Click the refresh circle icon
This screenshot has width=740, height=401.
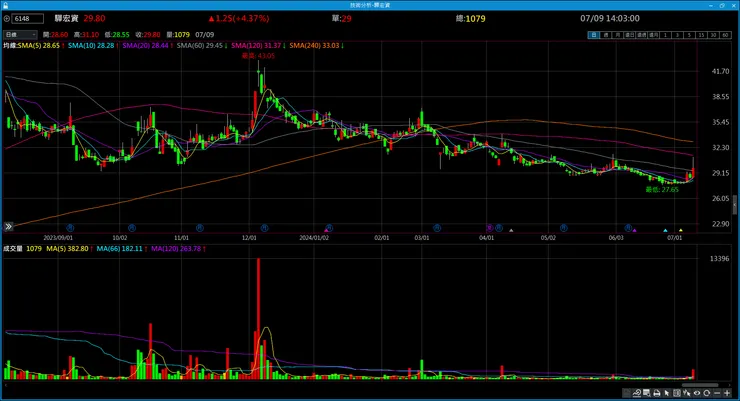[706, 393]
